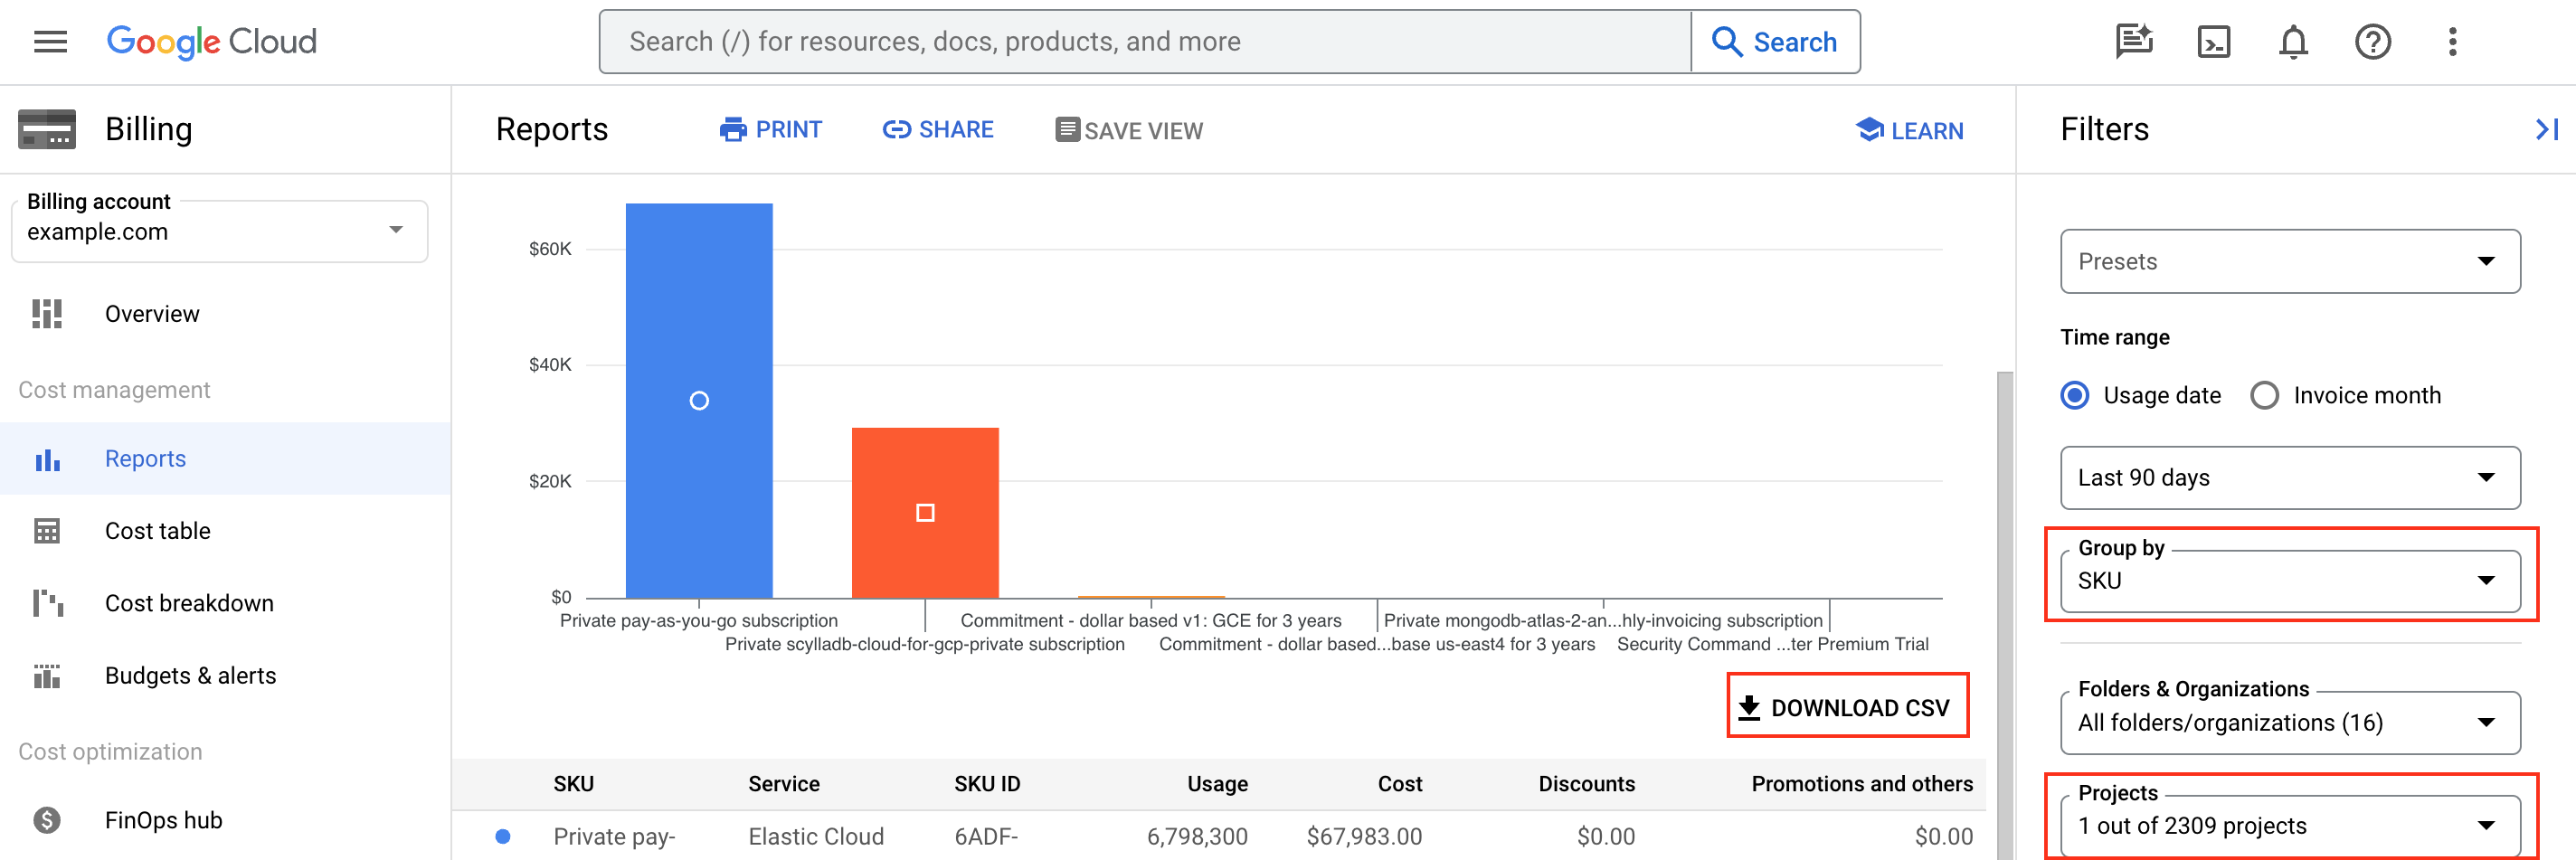Screen dimensions: 2576x860
Task: Click the DOWNLOAD CSV button
Action: [1847, 706]
